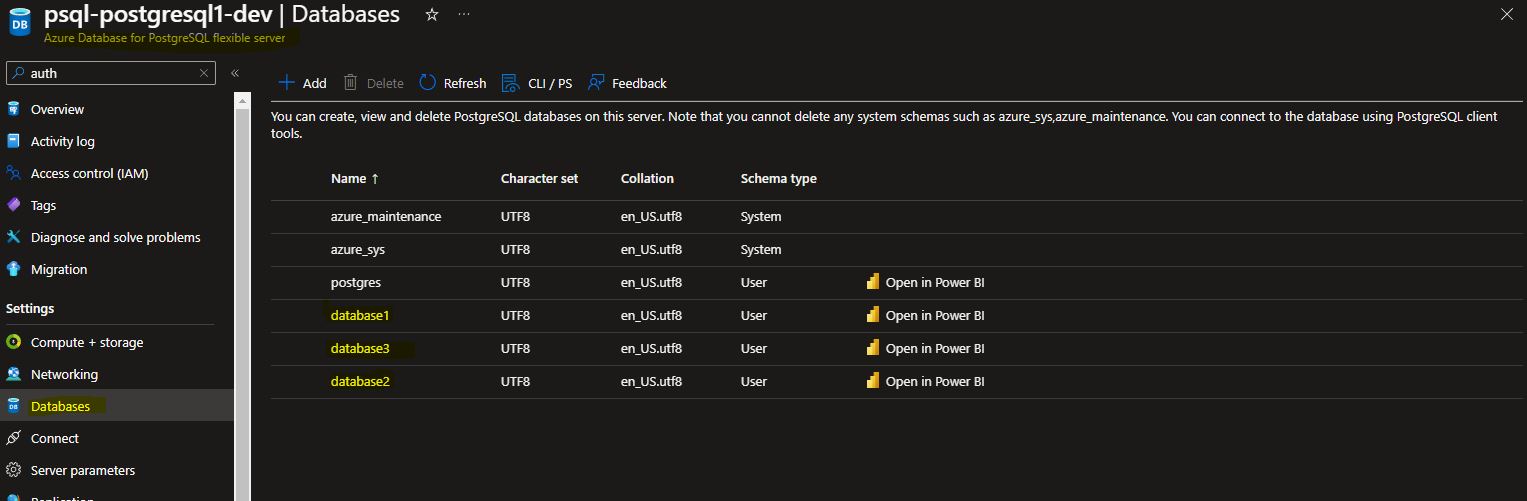Select the database3 row name
The width and height of the screenshot is (1527, 501).
(x=360, y=348)
